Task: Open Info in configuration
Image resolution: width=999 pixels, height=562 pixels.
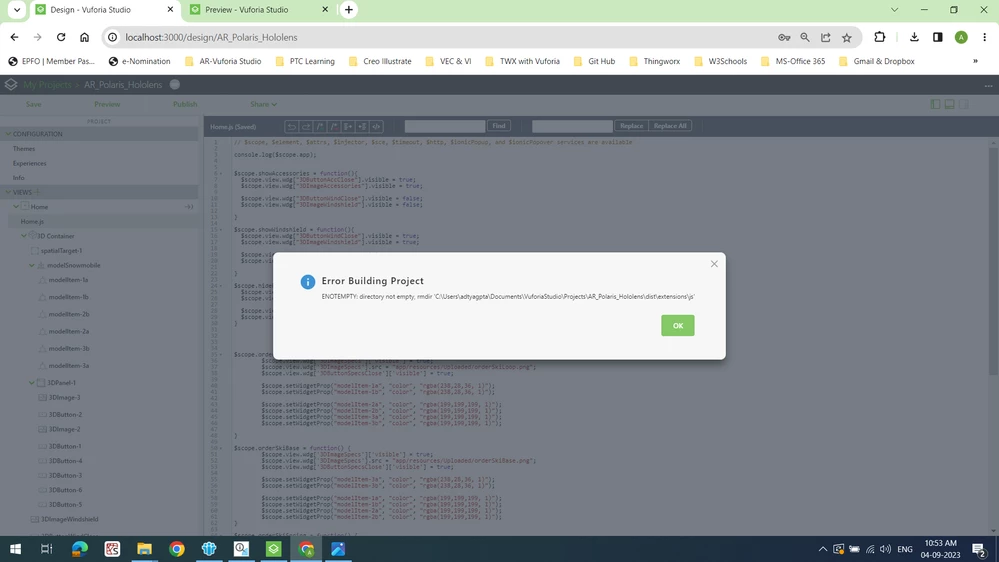Action: click(x=18, y=178)
